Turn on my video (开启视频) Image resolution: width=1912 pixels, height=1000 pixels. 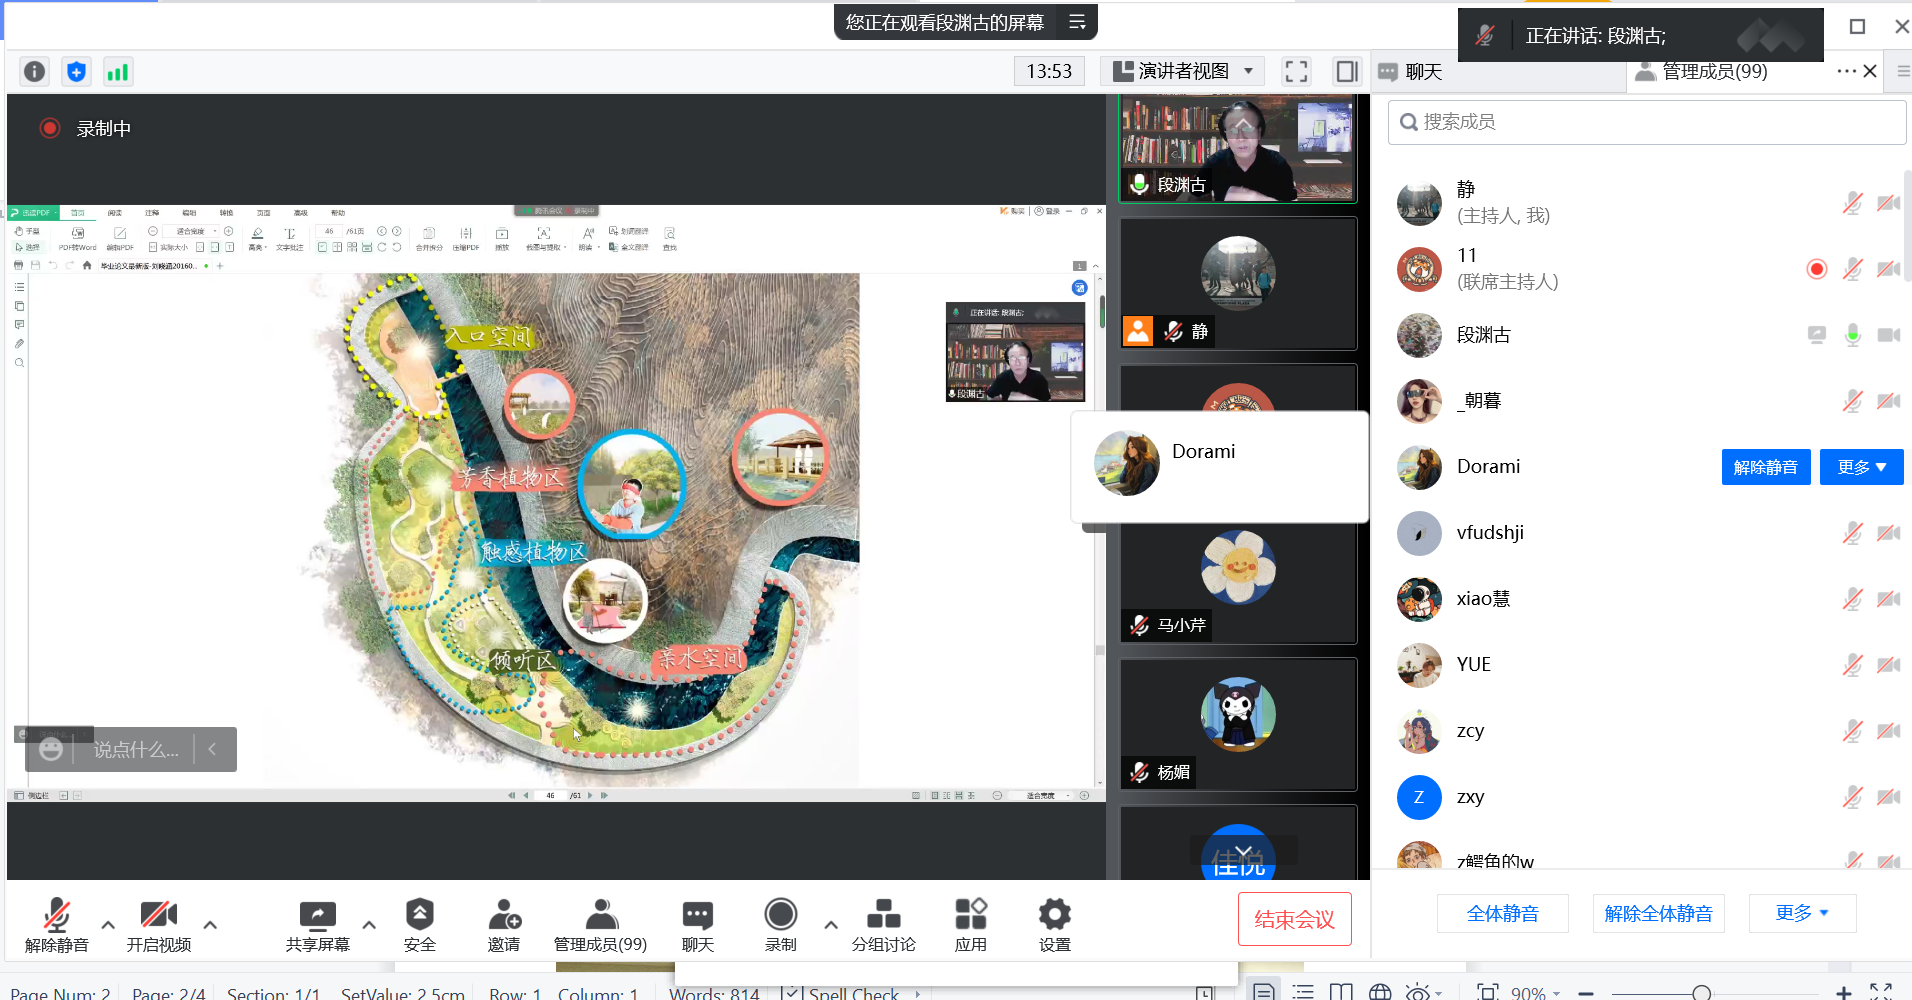(158, 925)
